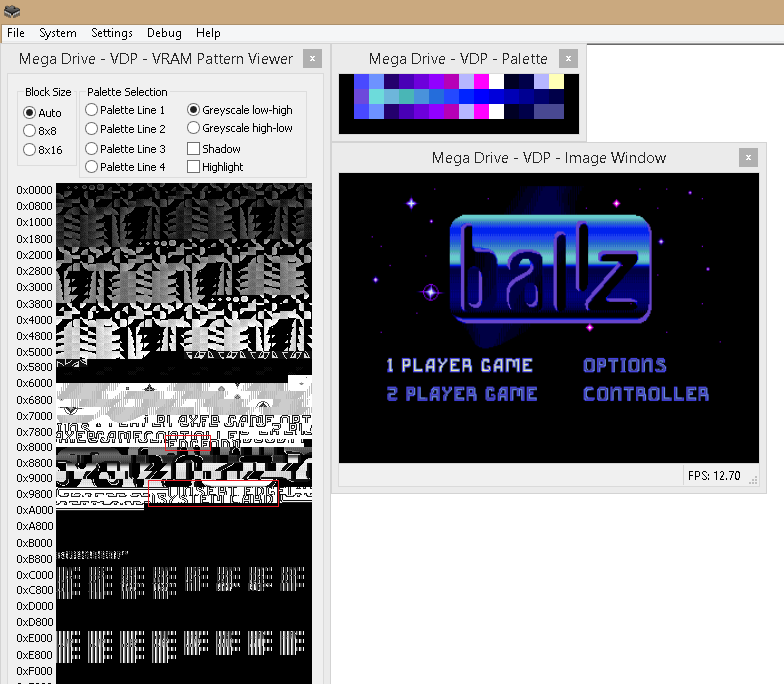This screenshot has height=684, width=784.
Task: Select Palette Line 2
Action: 125,128
